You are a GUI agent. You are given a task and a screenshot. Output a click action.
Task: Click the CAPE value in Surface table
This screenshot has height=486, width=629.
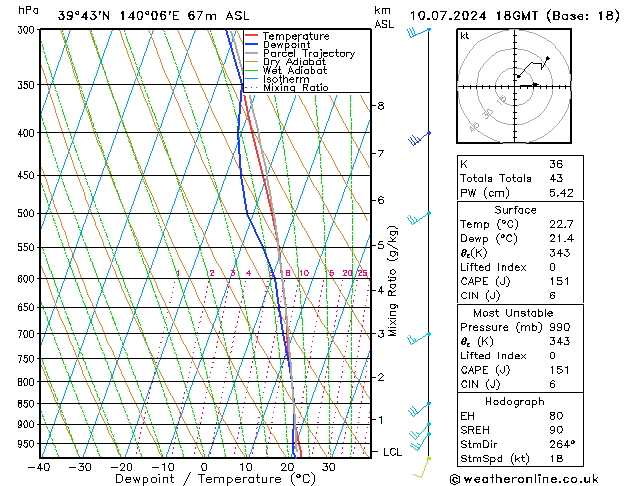pyautogui.click(x=559, y=281)
